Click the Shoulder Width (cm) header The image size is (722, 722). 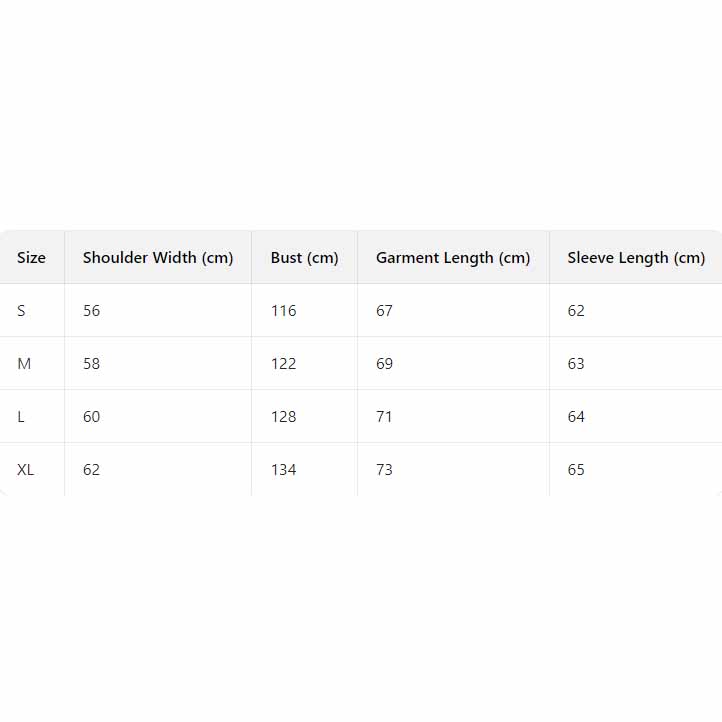pos(158,258)
